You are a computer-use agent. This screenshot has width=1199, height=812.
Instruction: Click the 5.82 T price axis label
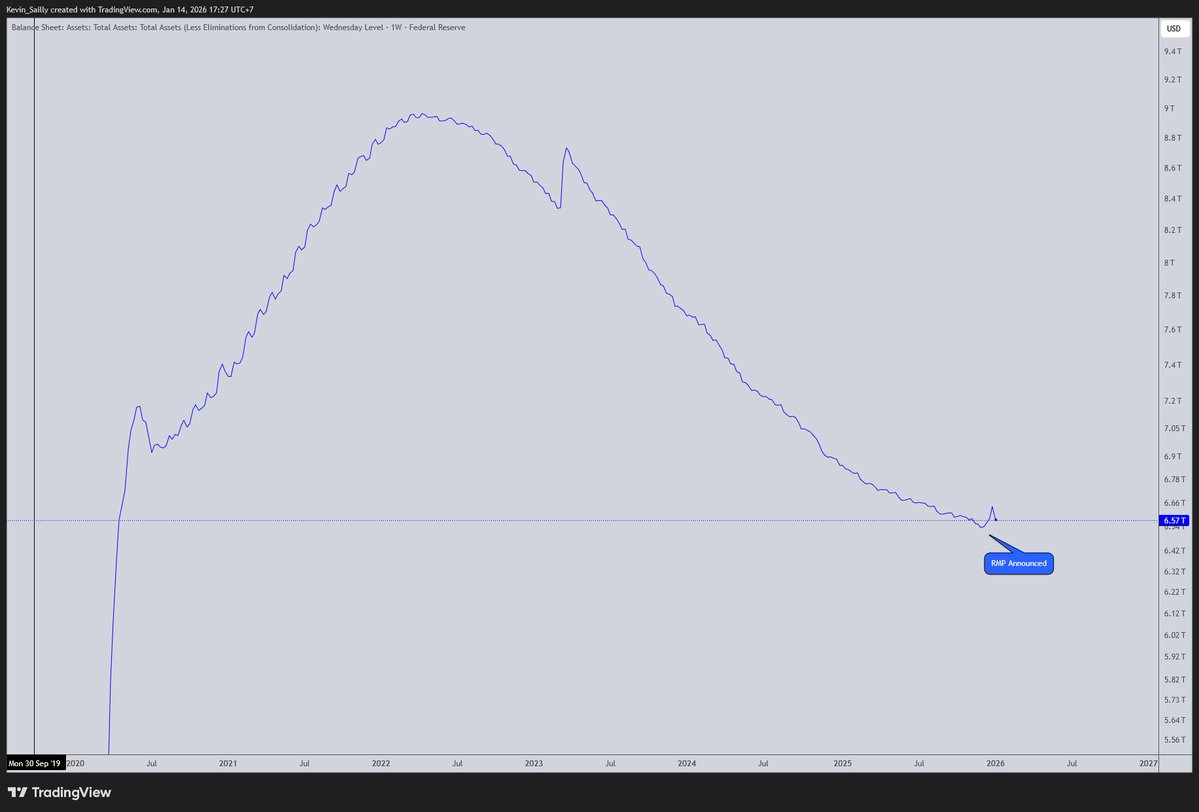1175,679
